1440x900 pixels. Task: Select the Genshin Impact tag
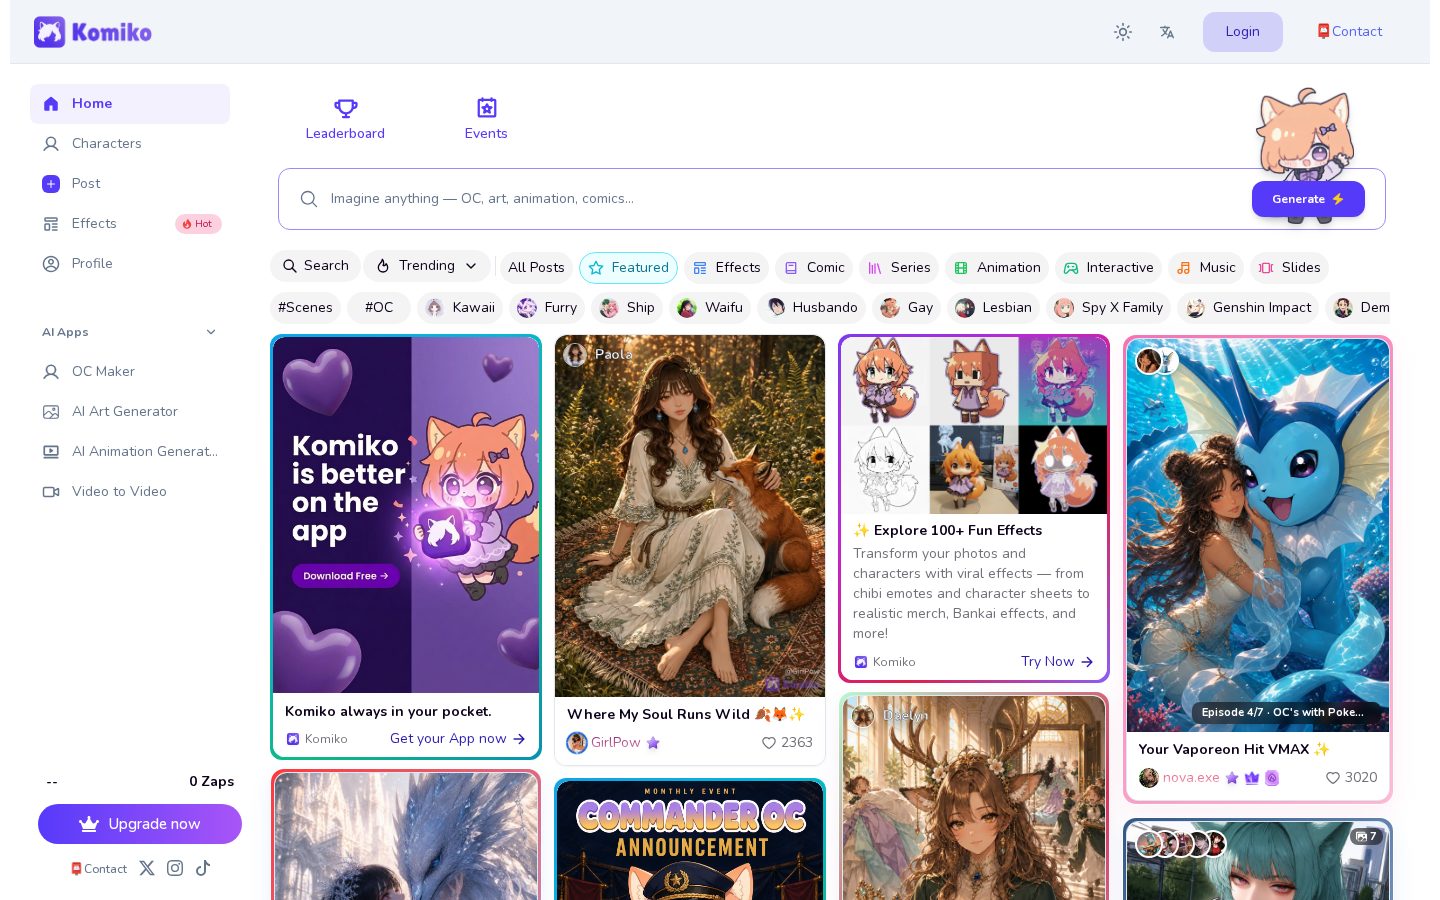point(1249,308)
